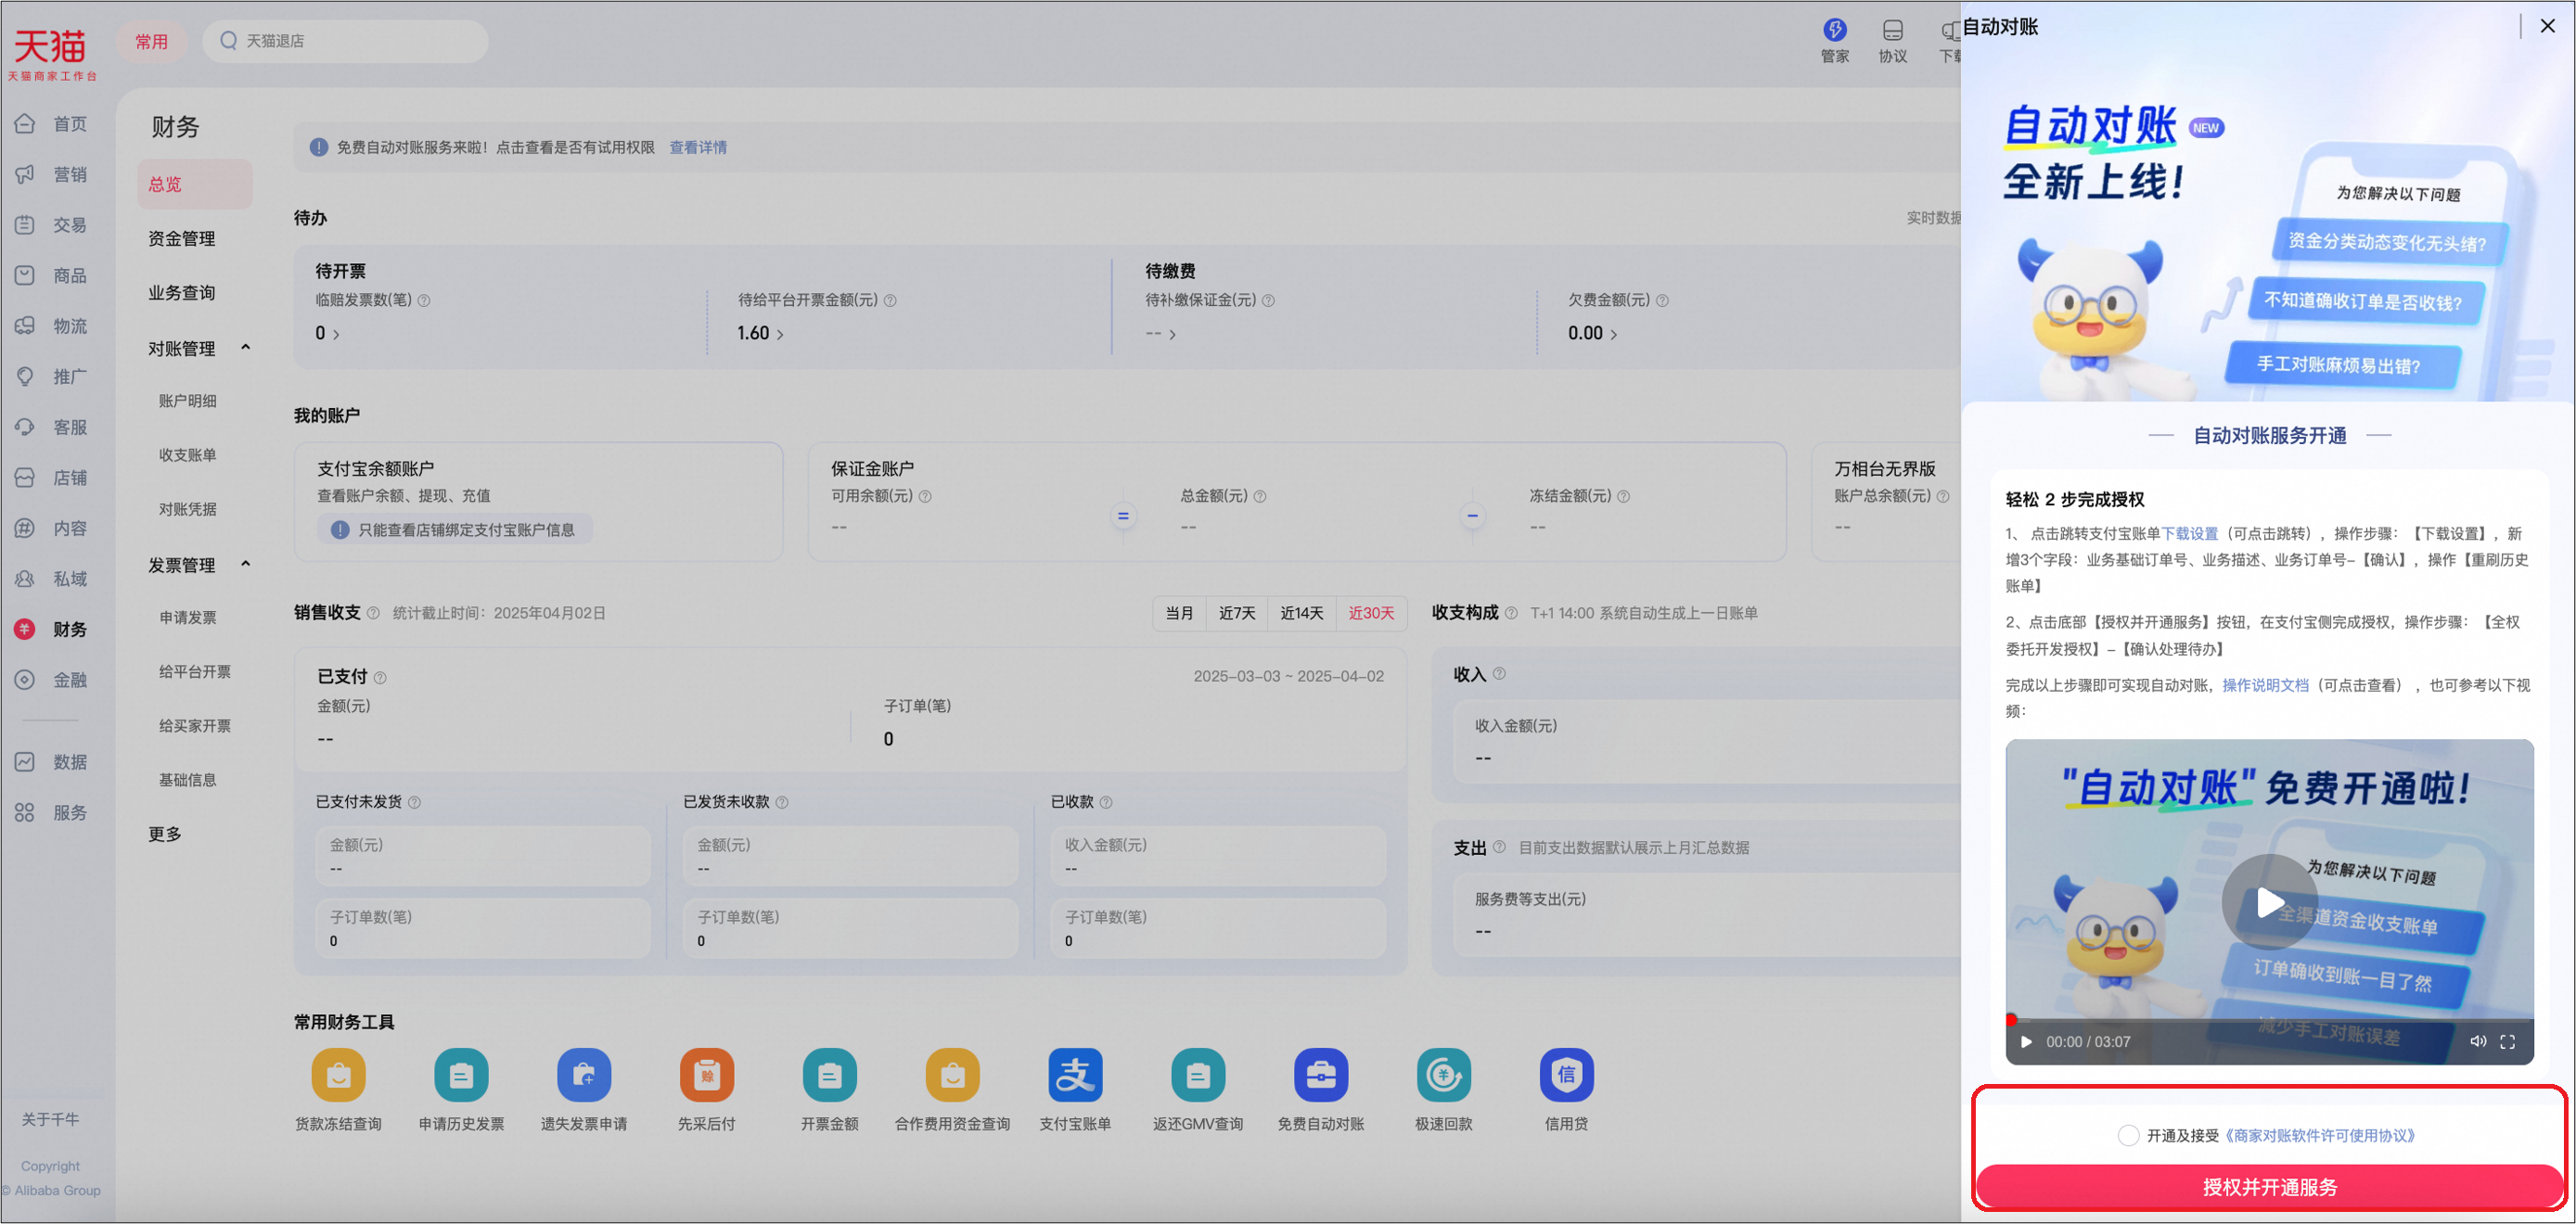Open the 下载设置 link in instructions
Screen dimensions: 2576x1224
tap(2189, 534)
